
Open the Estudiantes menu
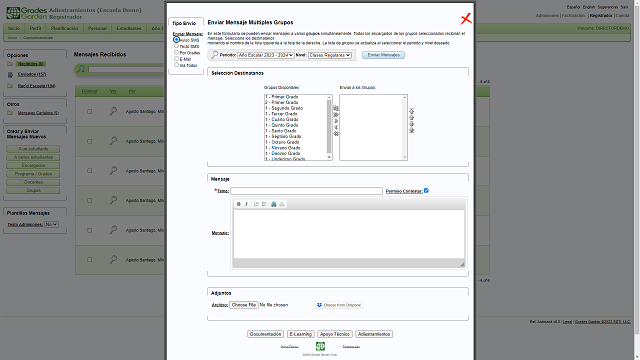point(129,29)
